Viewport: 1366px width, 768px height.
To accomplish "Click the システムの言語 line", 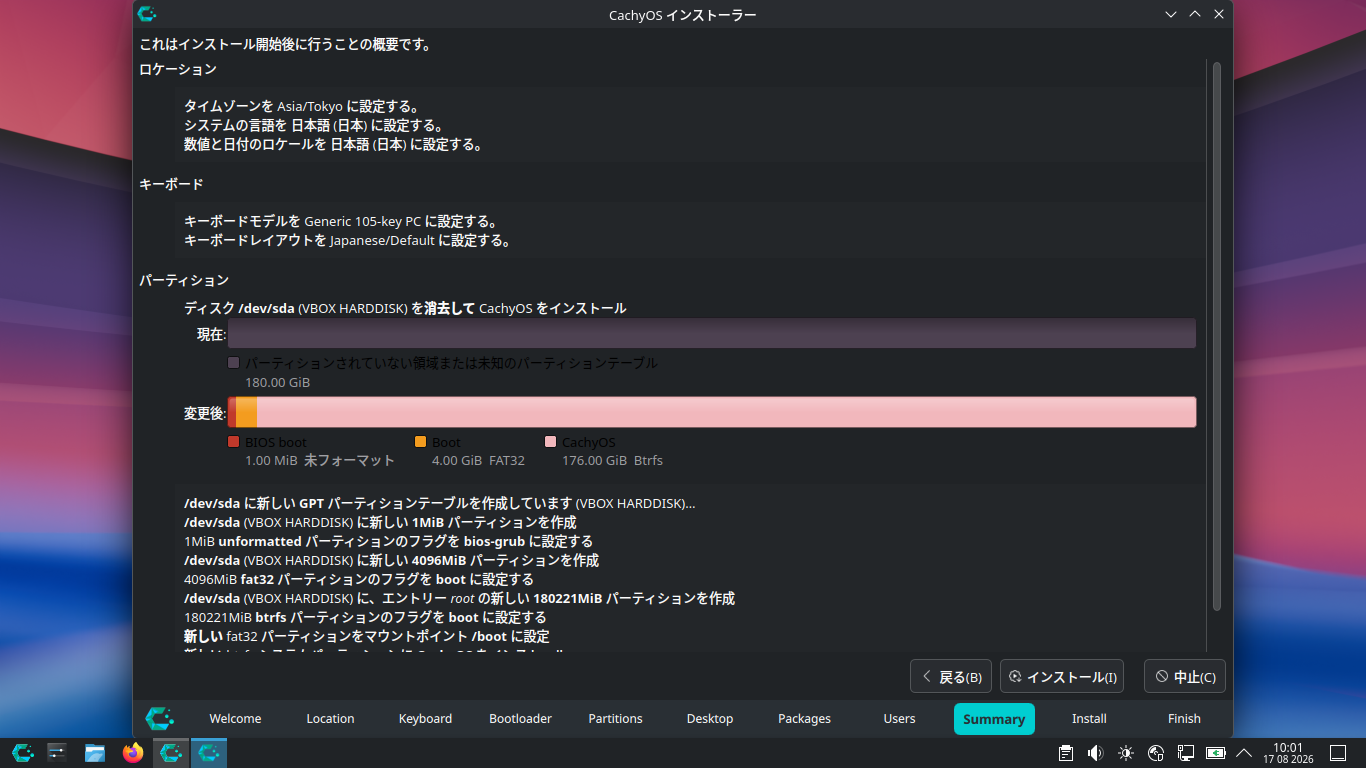I will [314, 125].
